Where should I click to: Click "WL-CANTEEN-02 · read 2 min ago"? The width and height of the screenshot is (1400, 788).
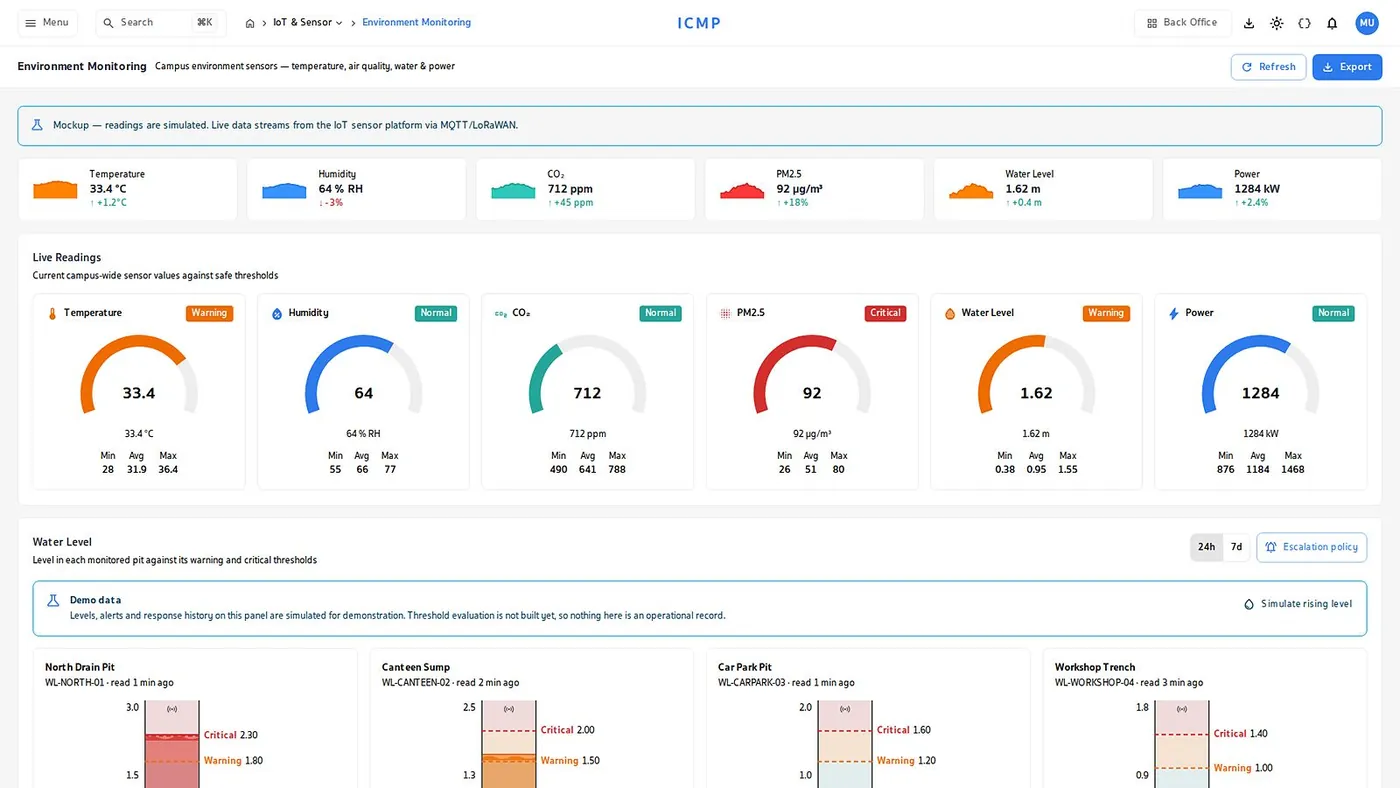450,683
